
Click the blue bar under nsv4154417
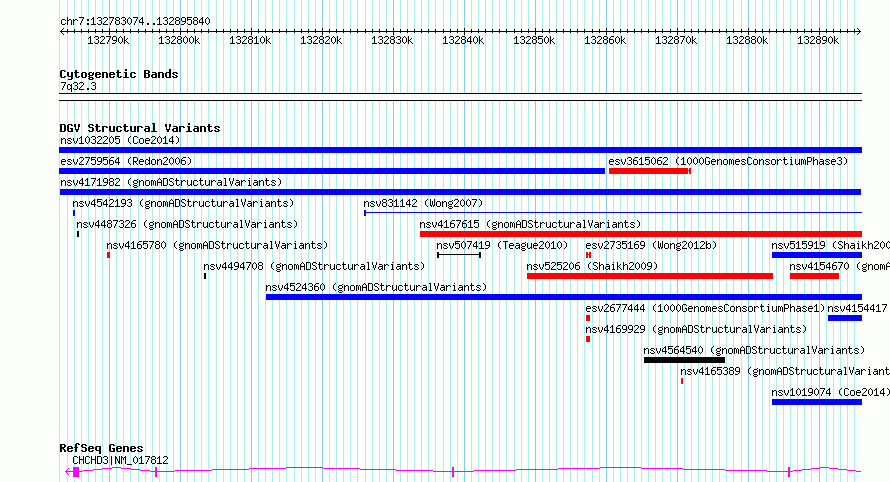pyautogui.click(x=845, y=318)
